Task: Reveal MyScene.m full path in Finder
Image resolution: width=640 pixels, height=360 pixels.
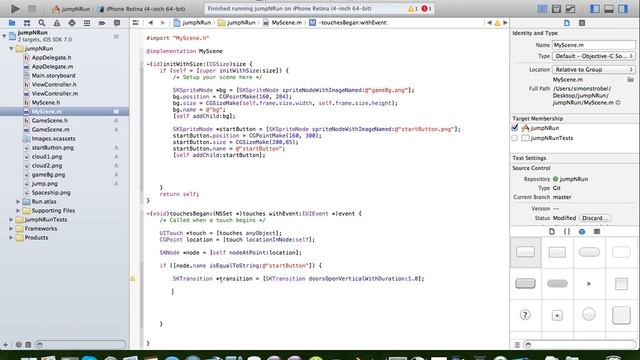Action: click(x=618, y=103)
